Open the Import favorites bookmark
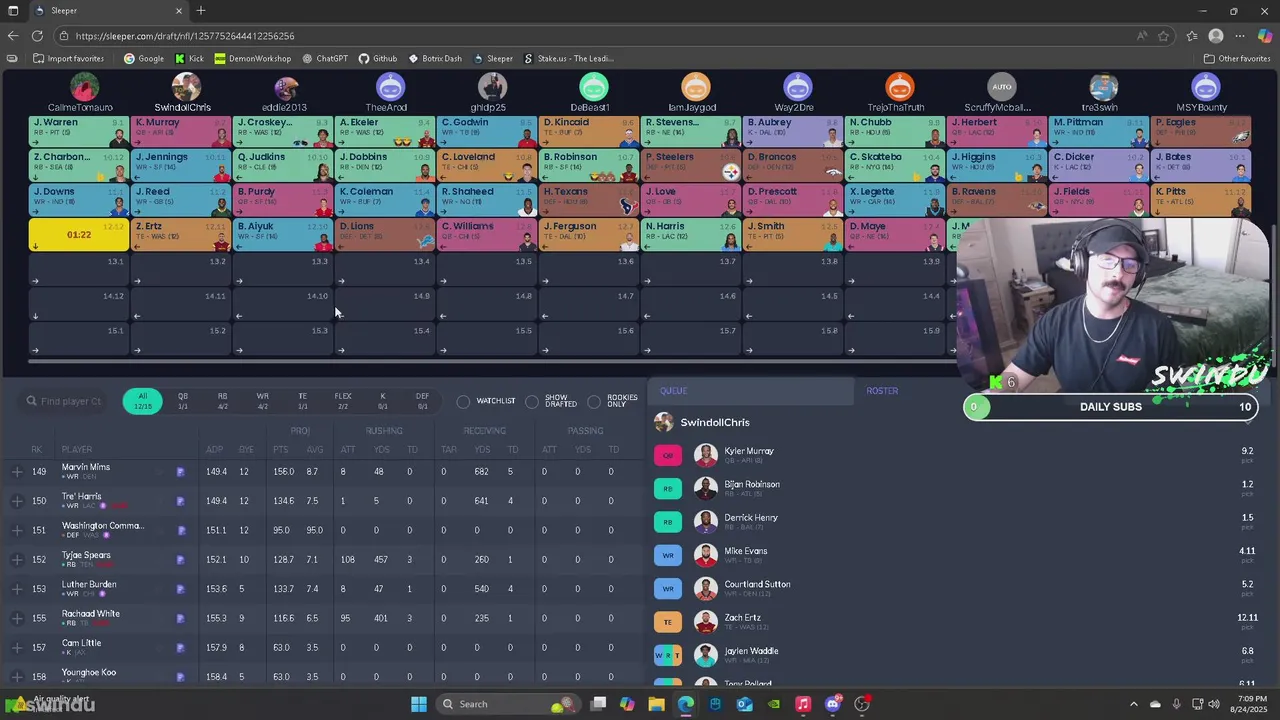 (67, 58)
